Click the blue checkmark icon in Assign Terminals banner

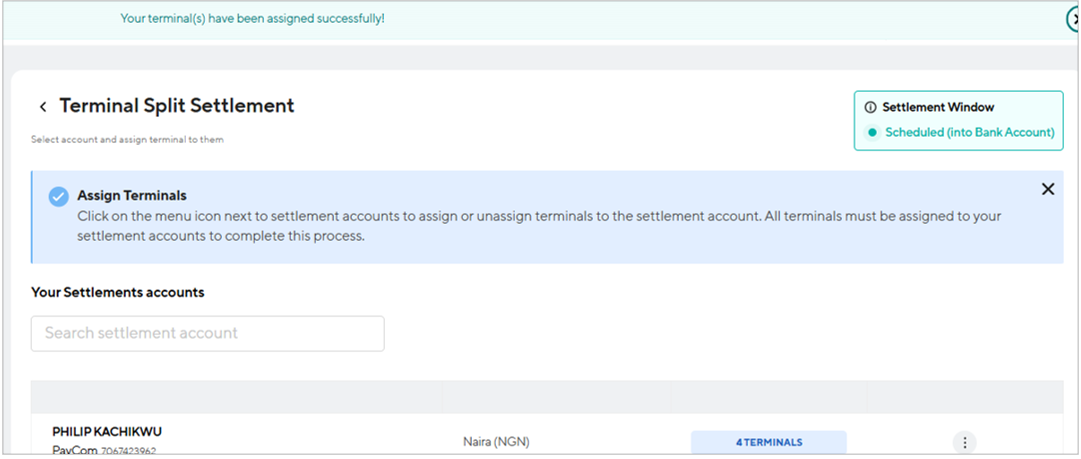click(x=59, y=196)
